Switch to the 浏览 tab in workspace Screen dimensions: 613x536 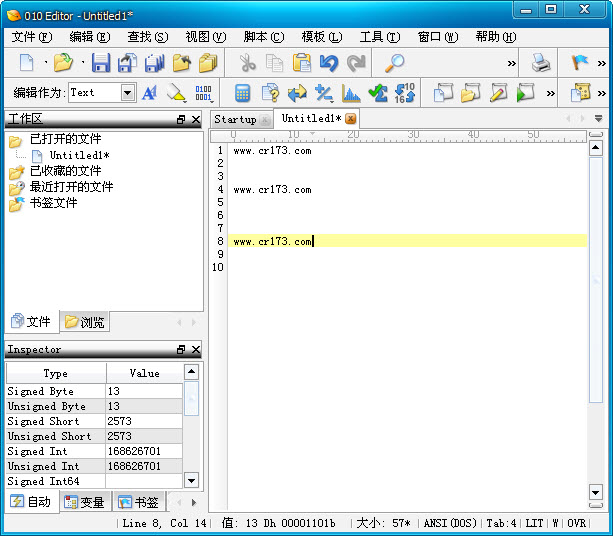click(x=86, y=322)
